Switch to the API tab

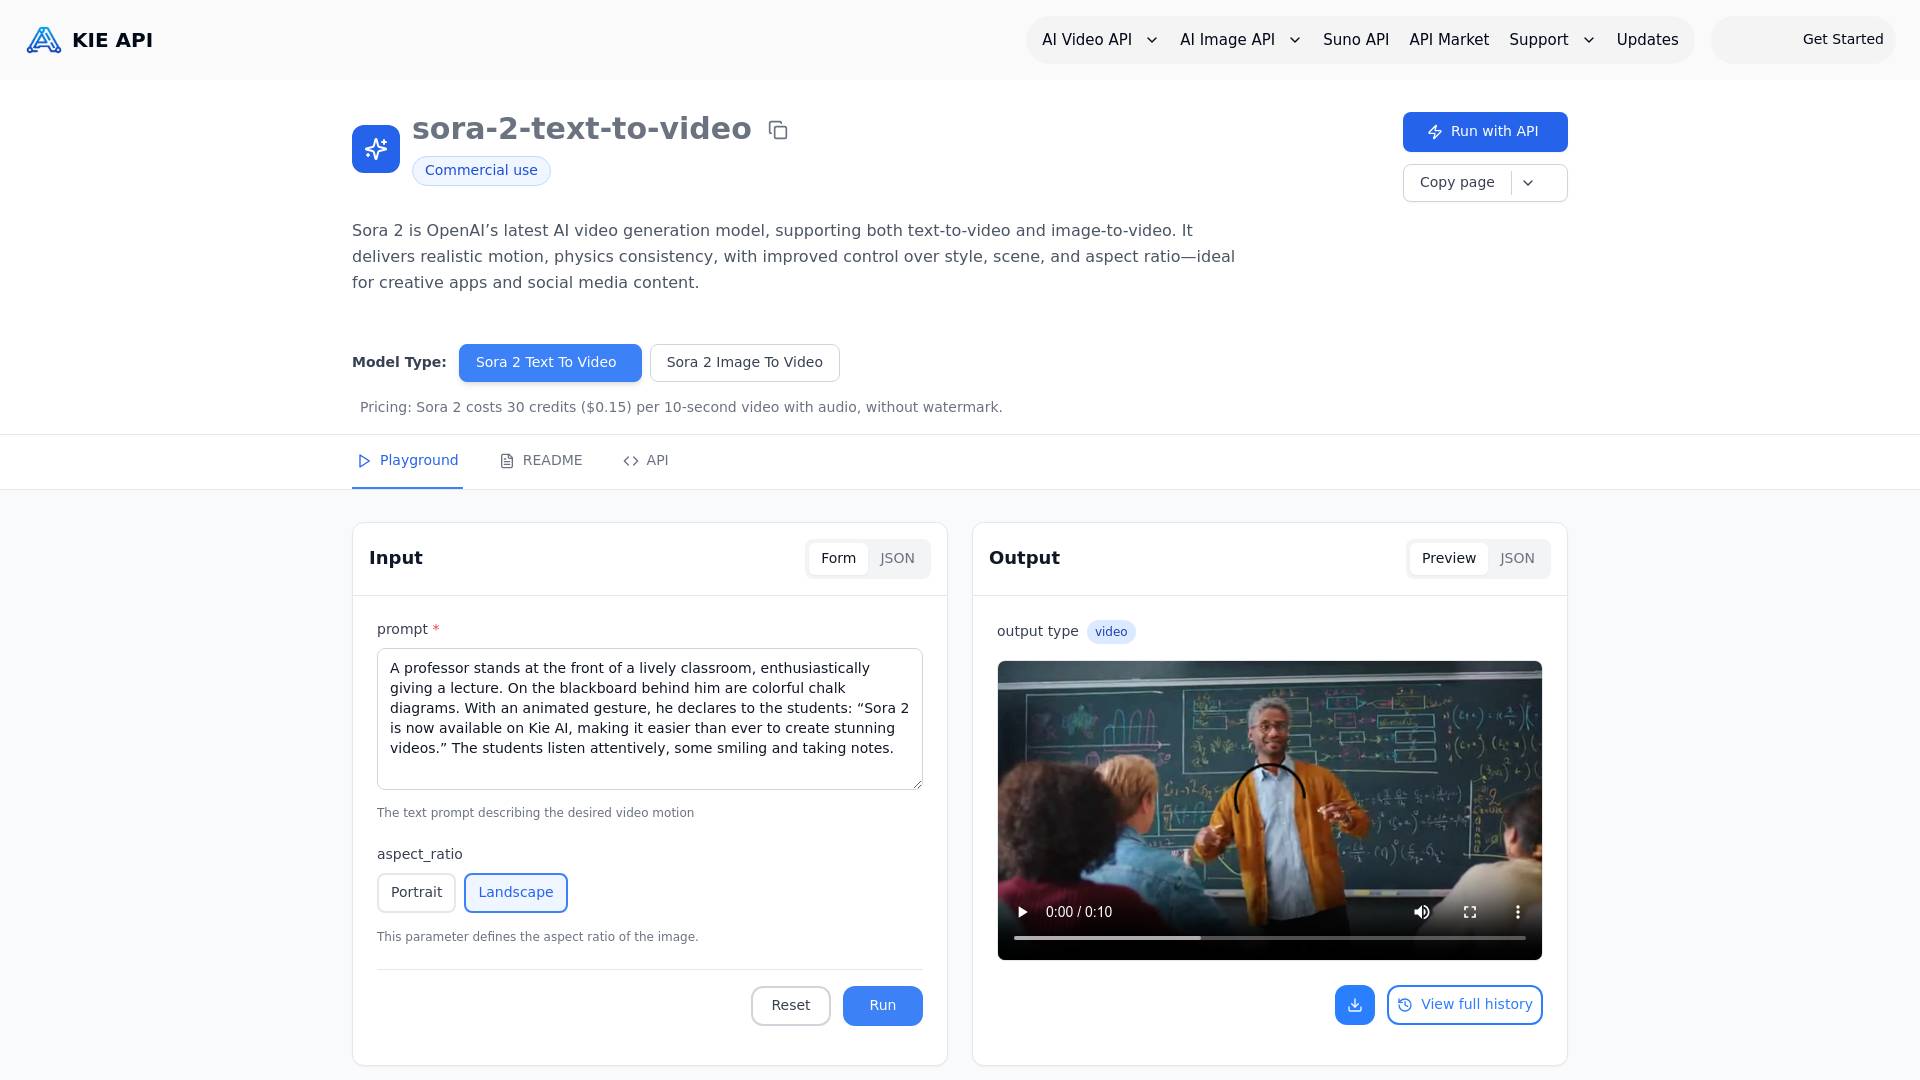[646, 461]
